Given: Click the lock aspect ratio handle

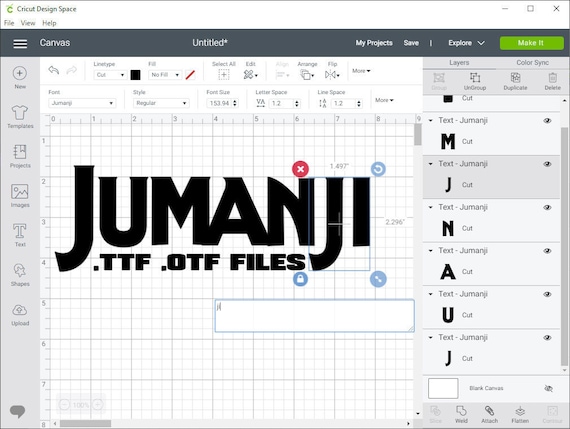Looking at the screenshot, I should (x=300, y=279).
